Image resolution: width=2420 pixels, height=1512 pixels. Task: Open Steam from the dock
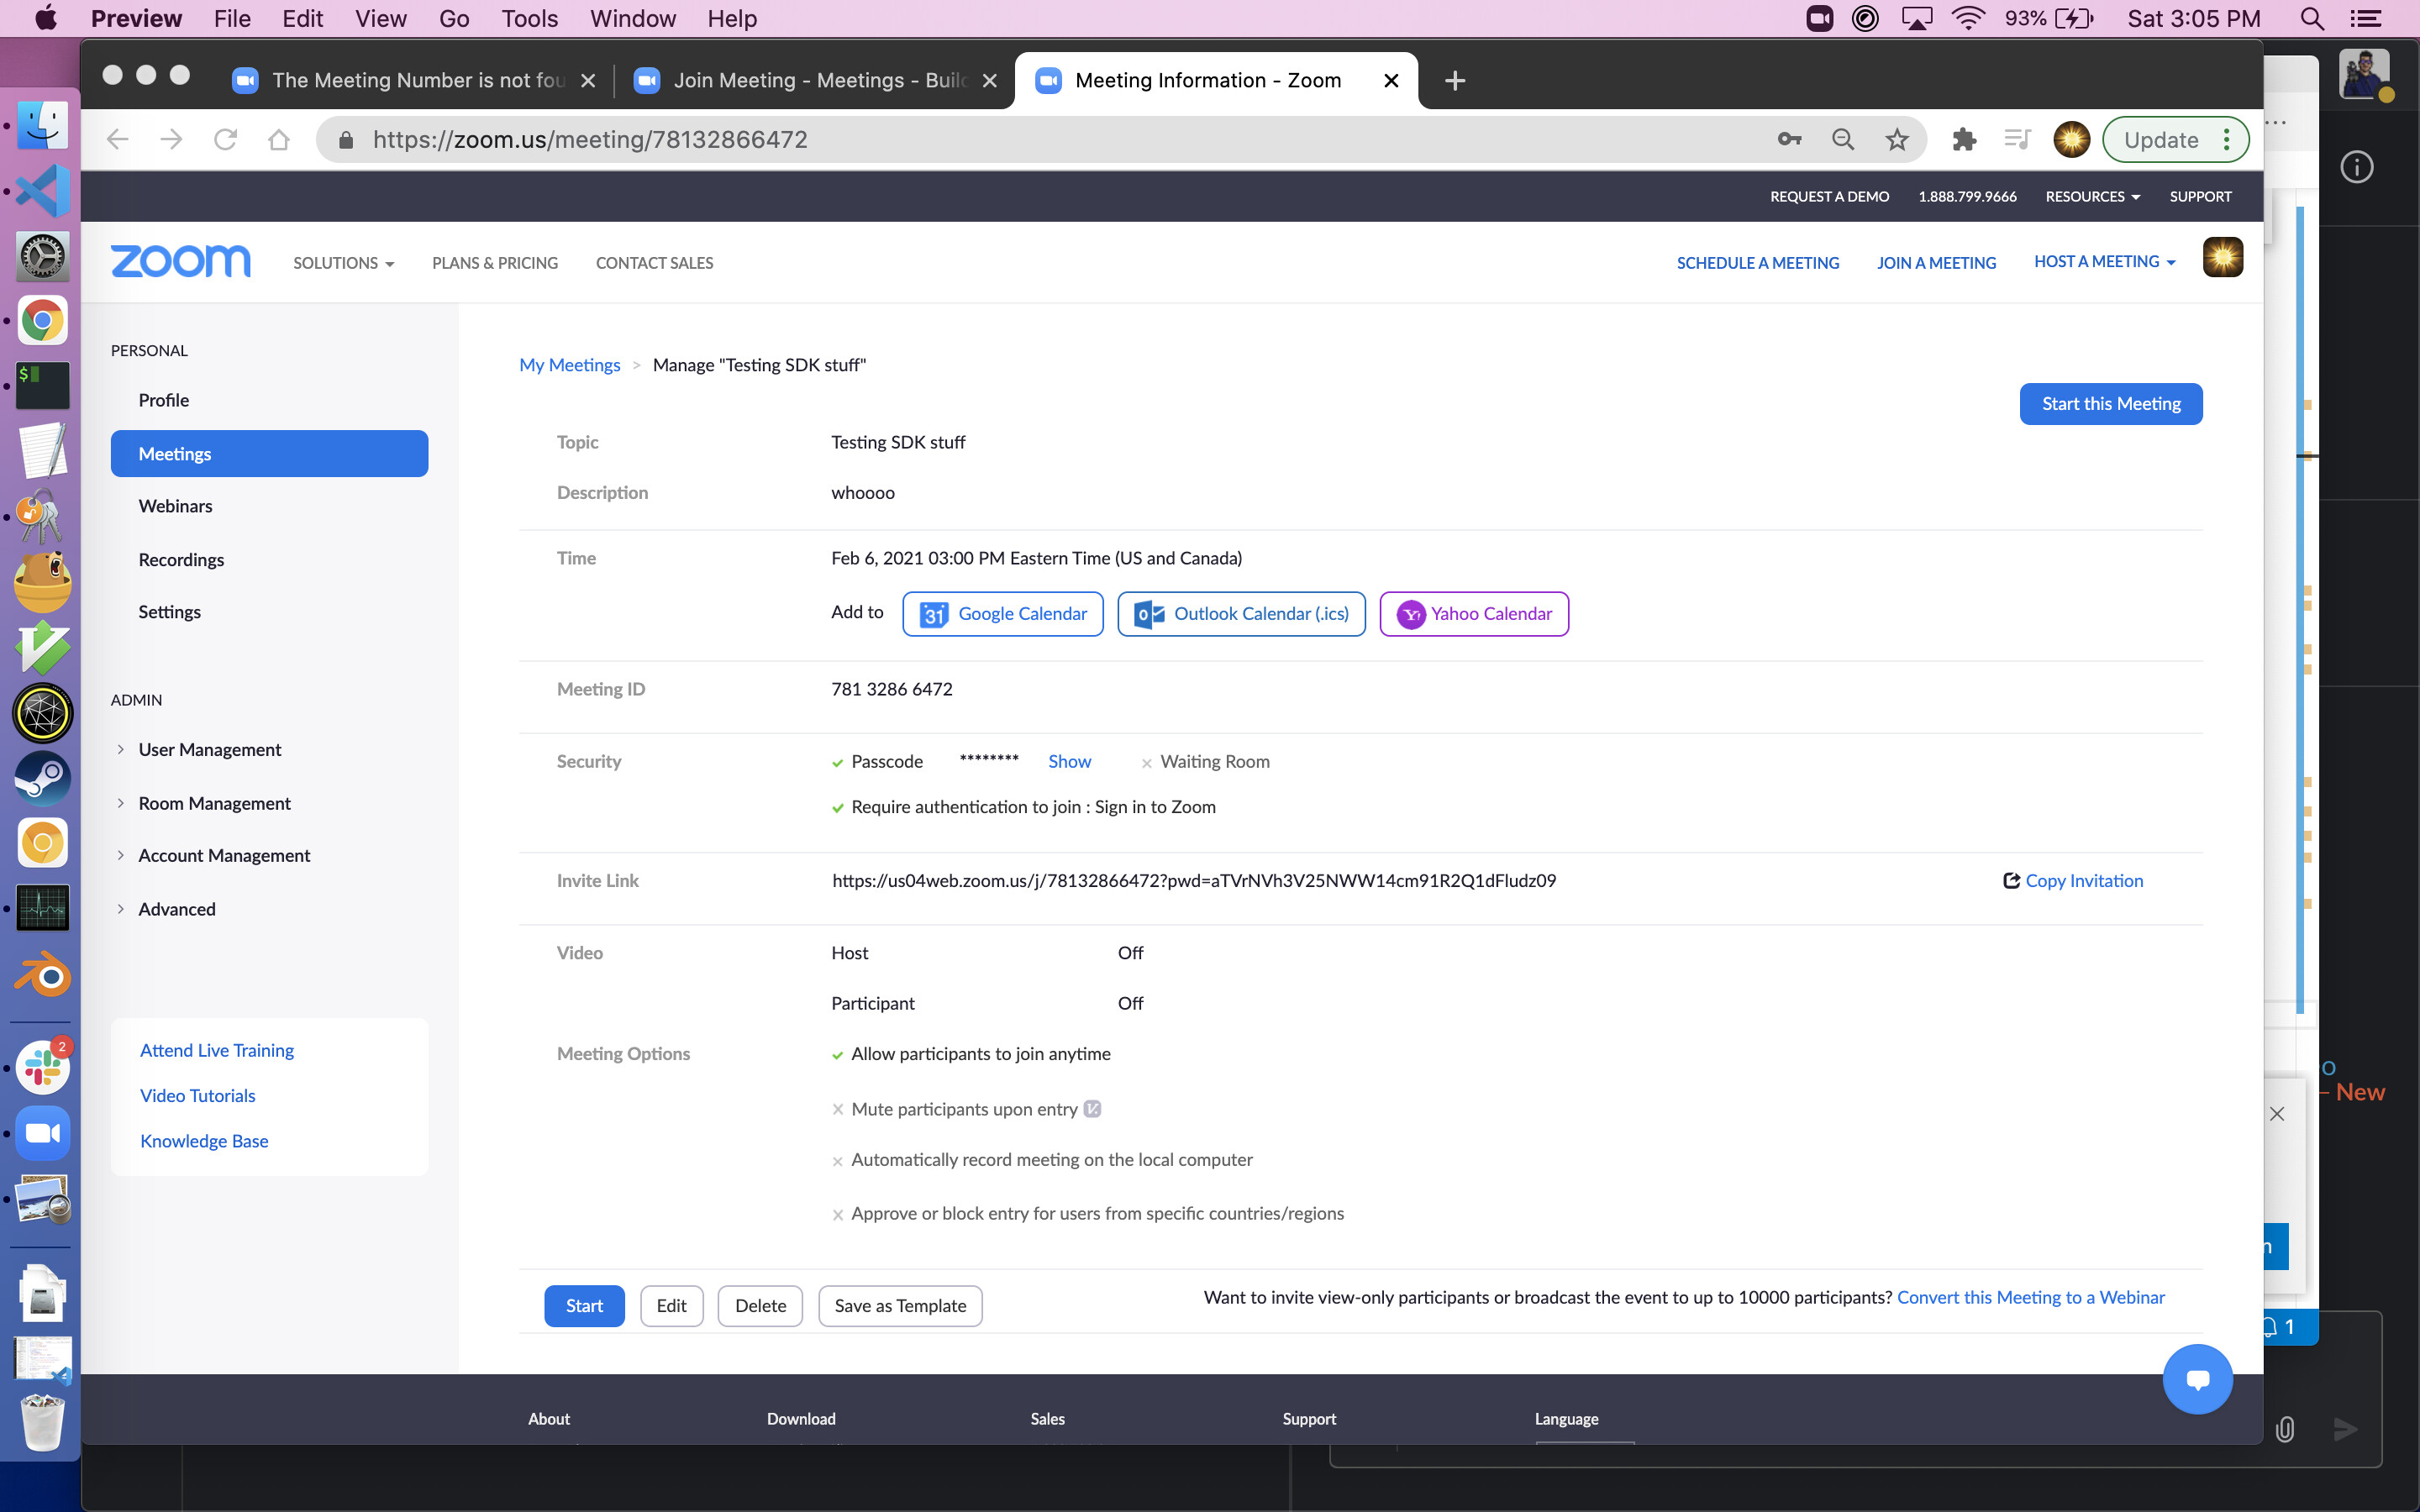(x=42, y=779)
